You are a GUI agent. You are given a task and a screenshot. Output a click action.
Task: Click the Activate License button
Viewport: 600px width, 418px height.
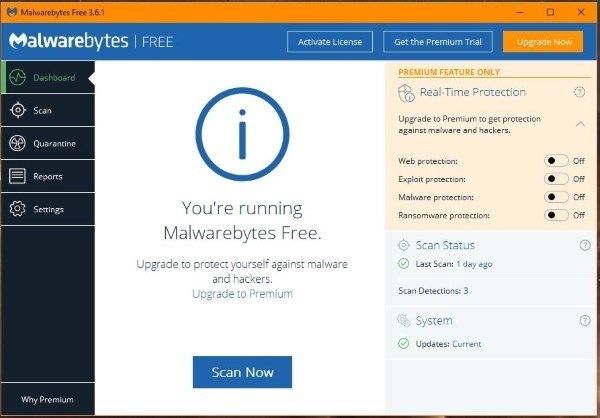click(330, 41)
